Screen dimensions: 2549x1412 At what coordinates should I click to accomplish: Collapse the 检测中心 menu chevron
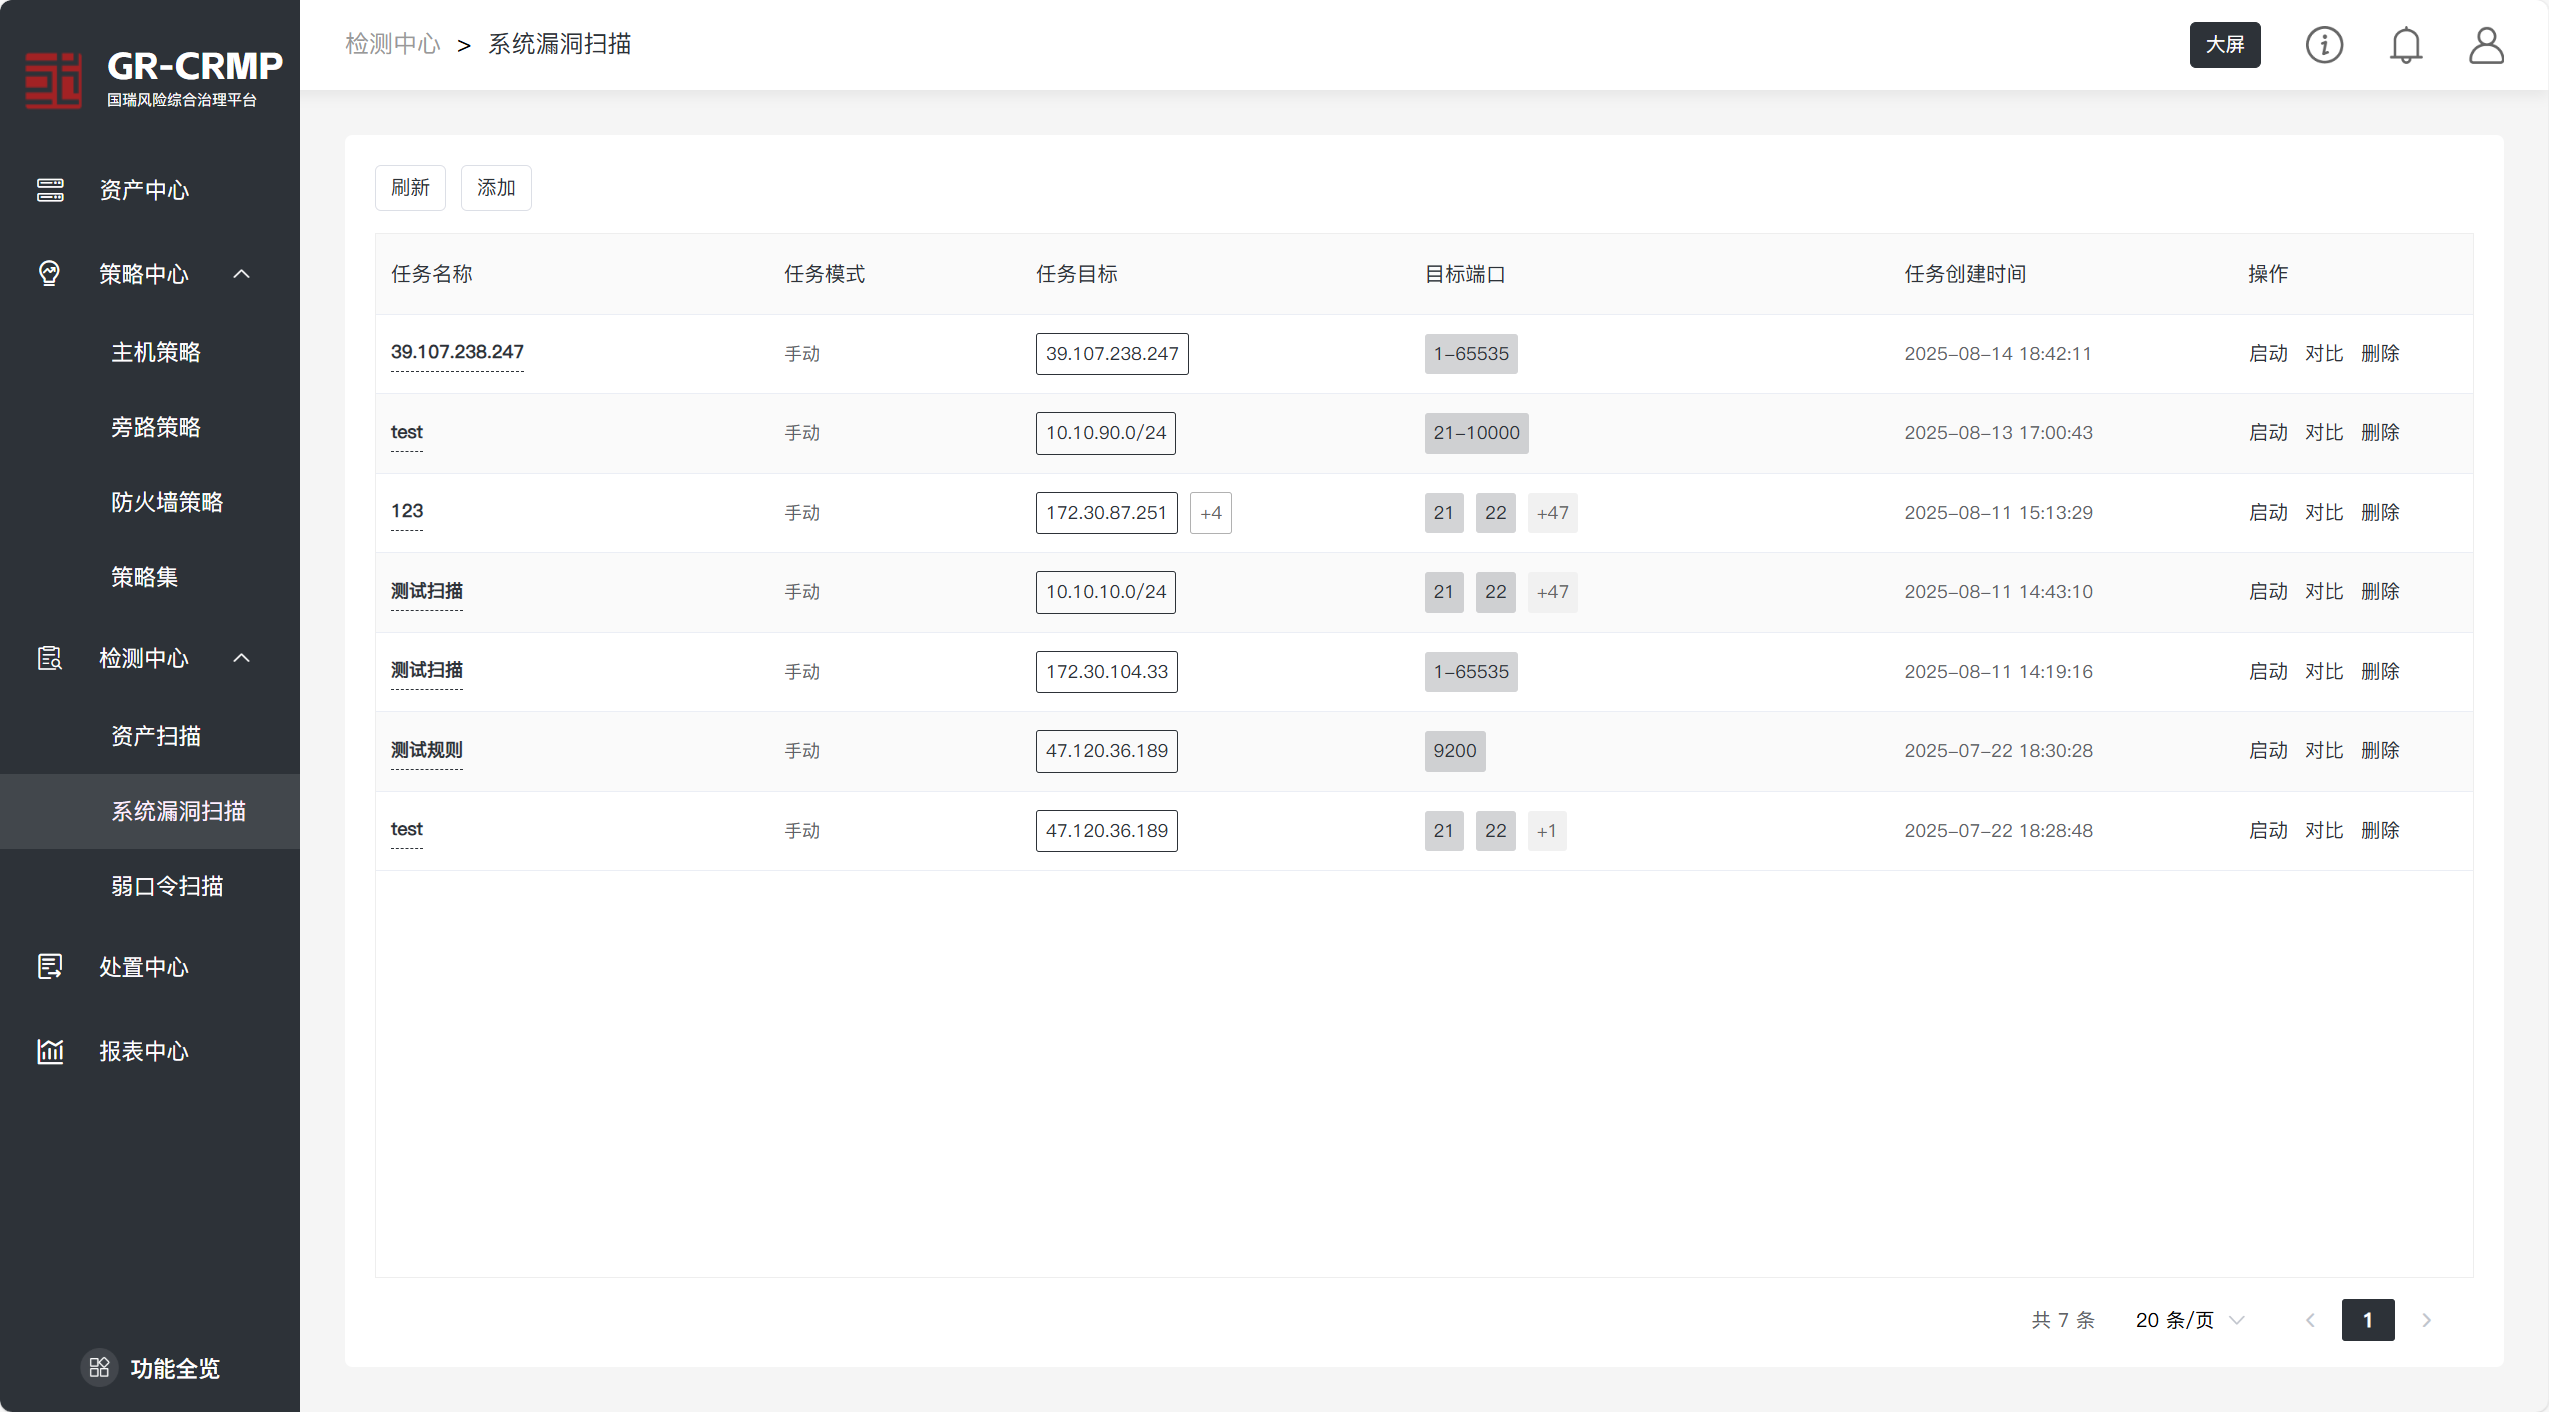(x=241, y=658)
